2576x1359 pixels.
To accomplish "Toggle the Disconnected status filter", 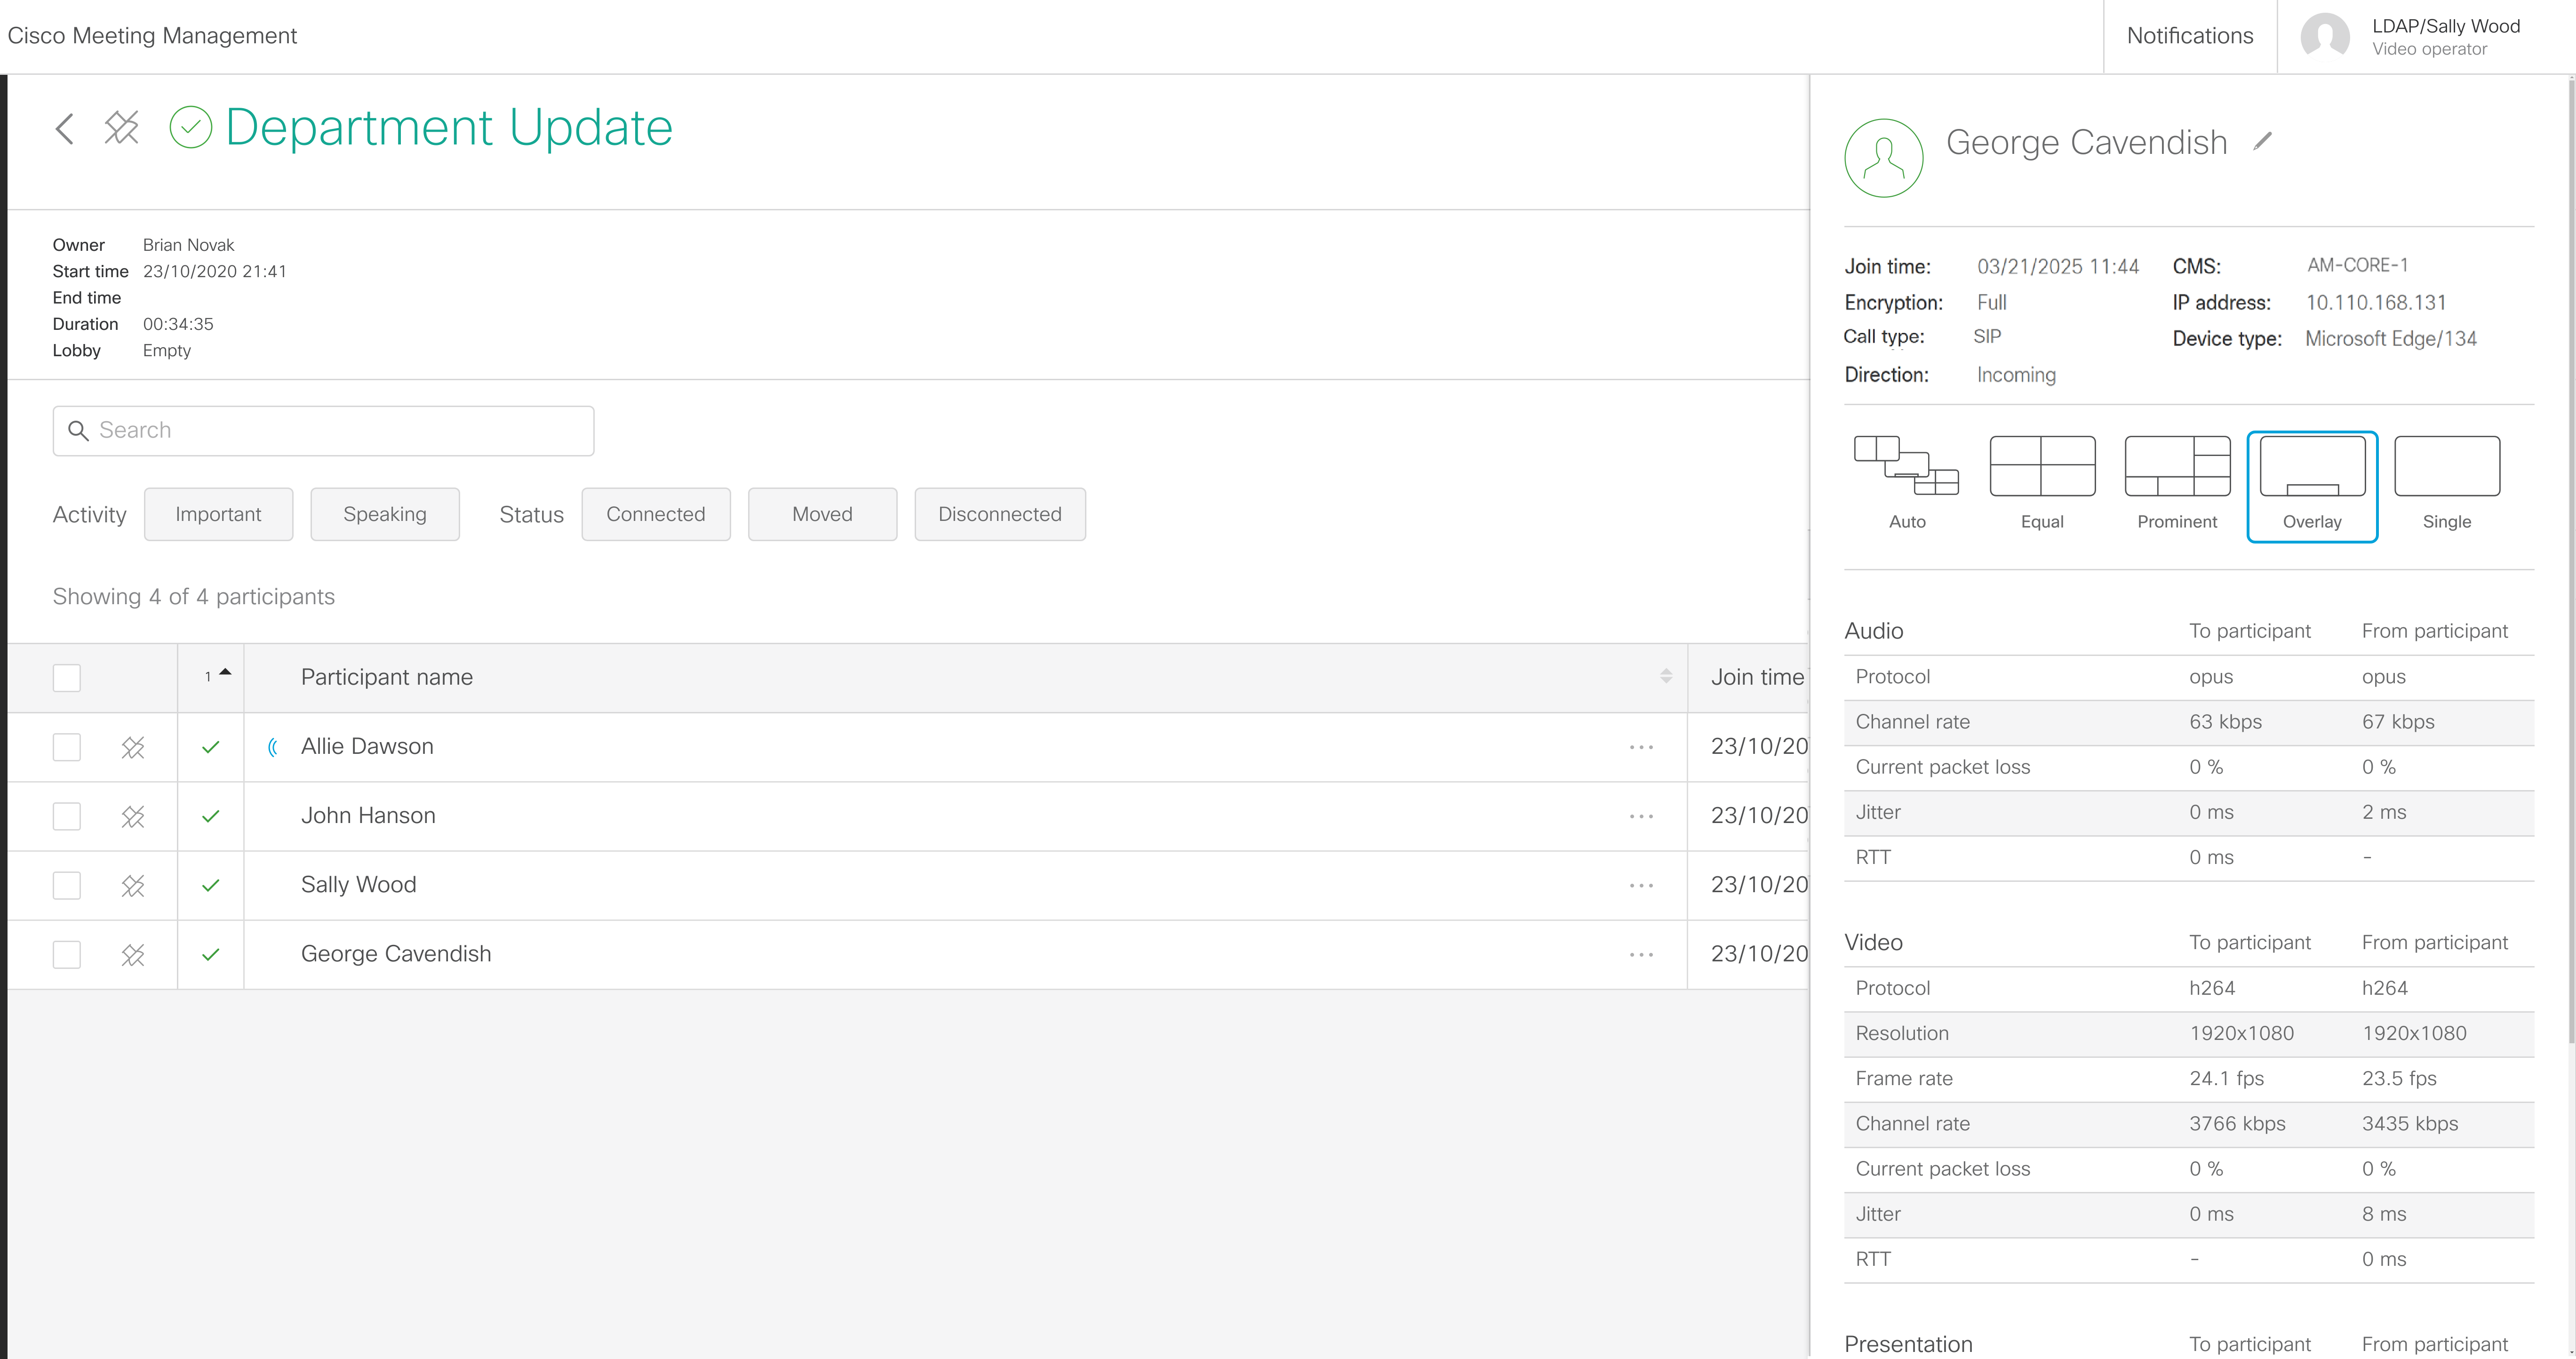I will [1000, 514].
